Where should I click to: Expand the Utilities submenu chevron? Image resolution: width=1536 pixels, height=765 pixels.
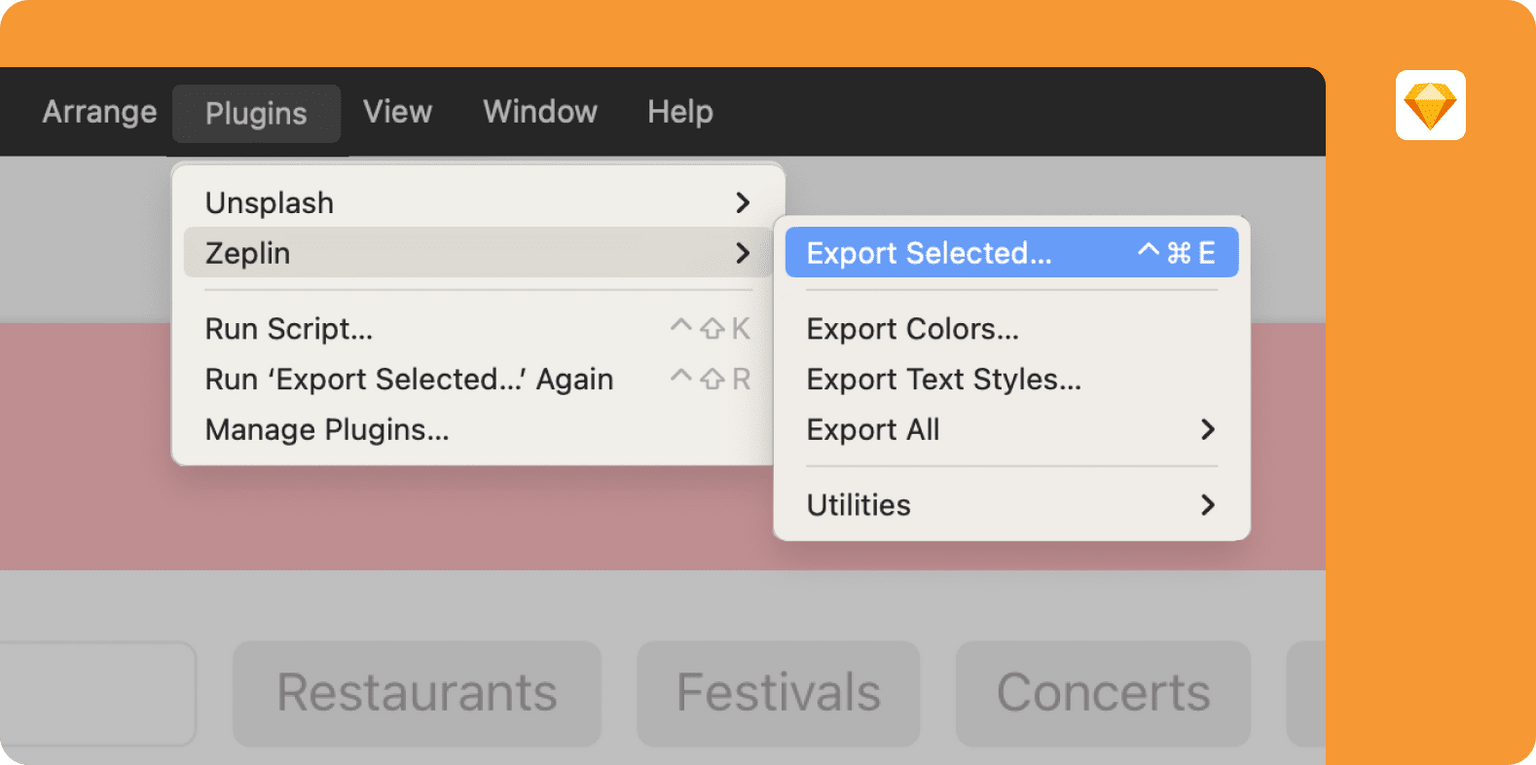(1208, 505)
